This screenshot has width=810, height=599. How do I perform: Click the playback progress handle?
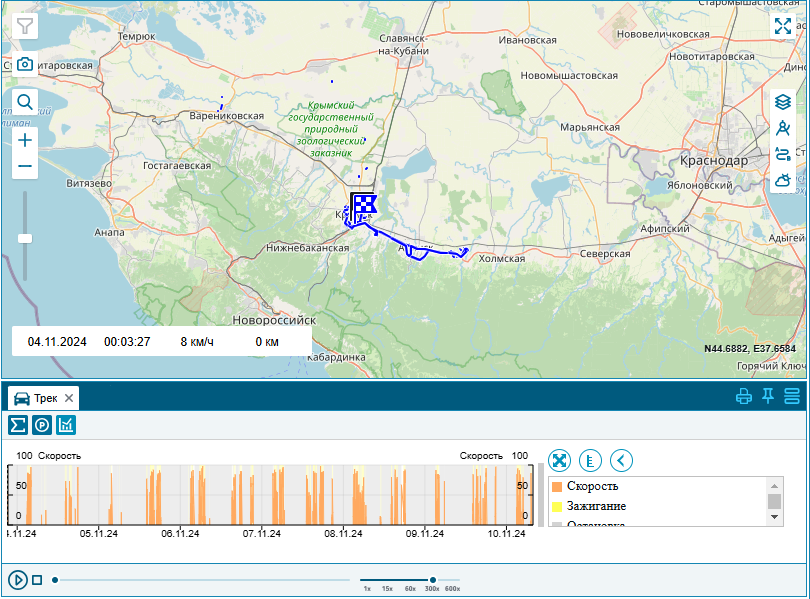[x=55, y=580]
